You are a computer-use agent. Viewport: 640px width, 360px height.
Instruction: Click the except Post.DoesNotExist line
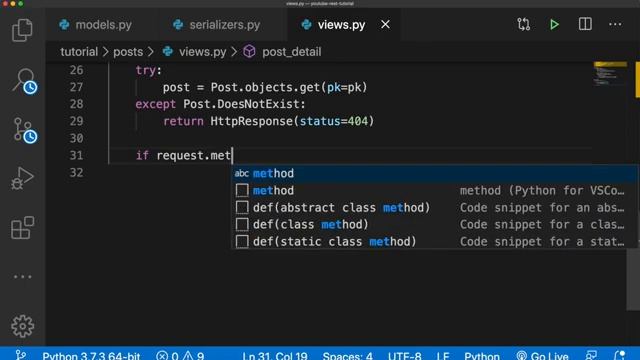pos(220,104)
